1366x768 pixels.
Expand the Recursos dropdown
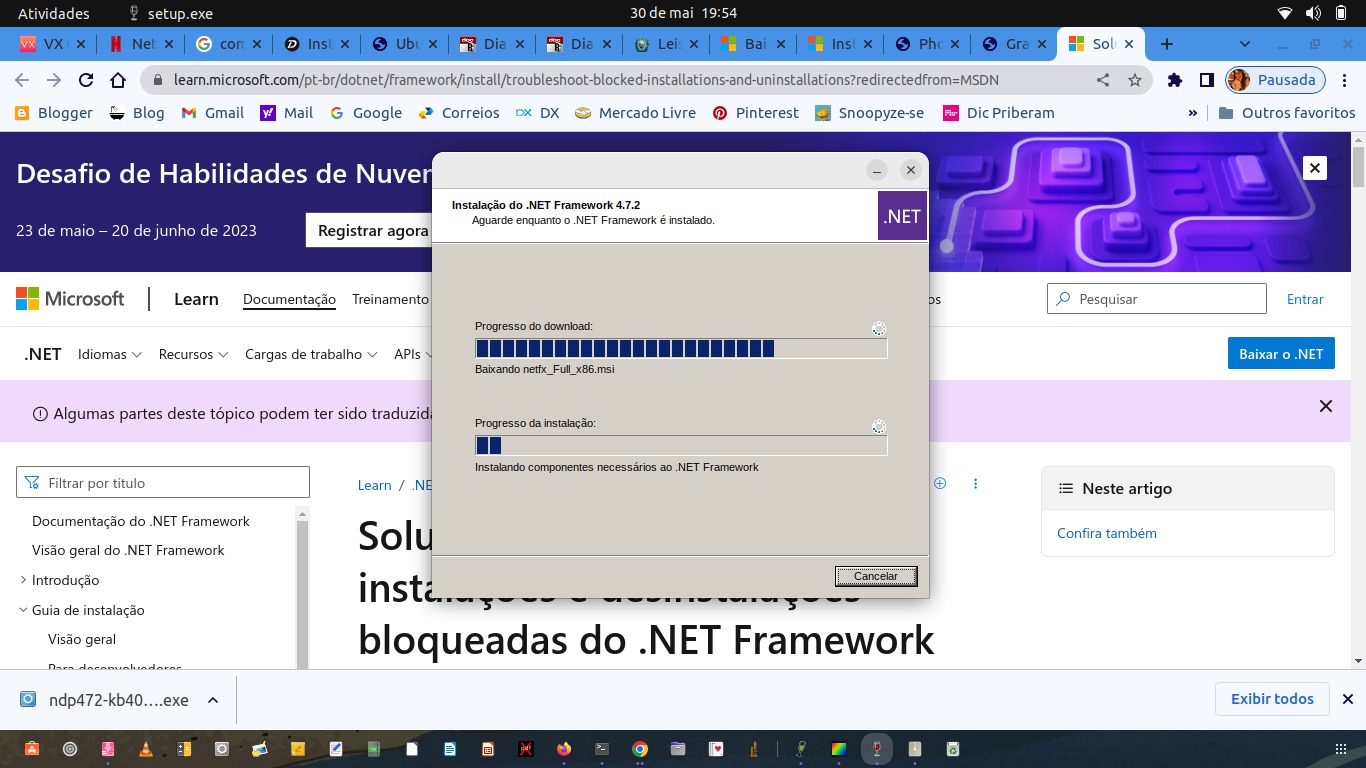click(x=194, y=354)
